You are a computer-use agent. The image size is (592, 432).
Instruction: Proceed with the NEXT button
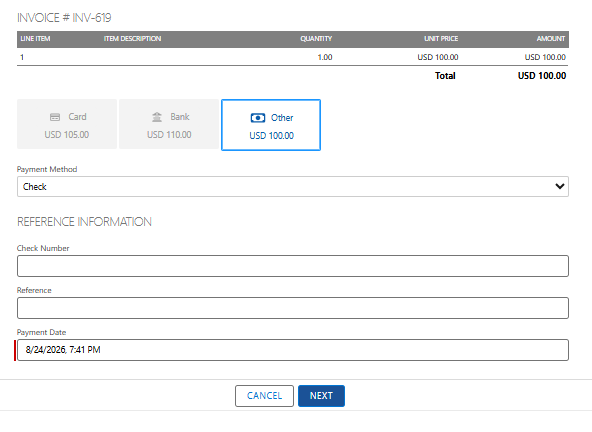pos(321,396)
